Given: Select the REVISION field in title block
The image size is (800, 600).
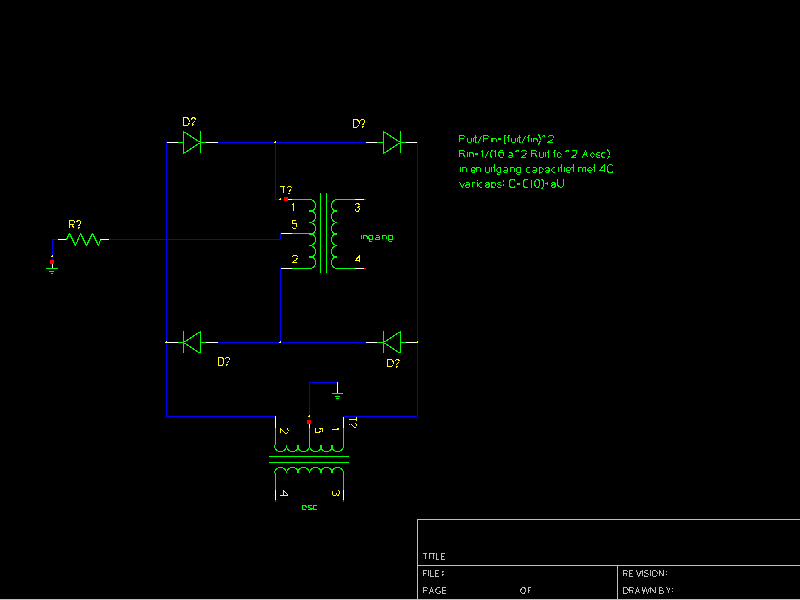Looking at the screenshot, I should point(645,574).
